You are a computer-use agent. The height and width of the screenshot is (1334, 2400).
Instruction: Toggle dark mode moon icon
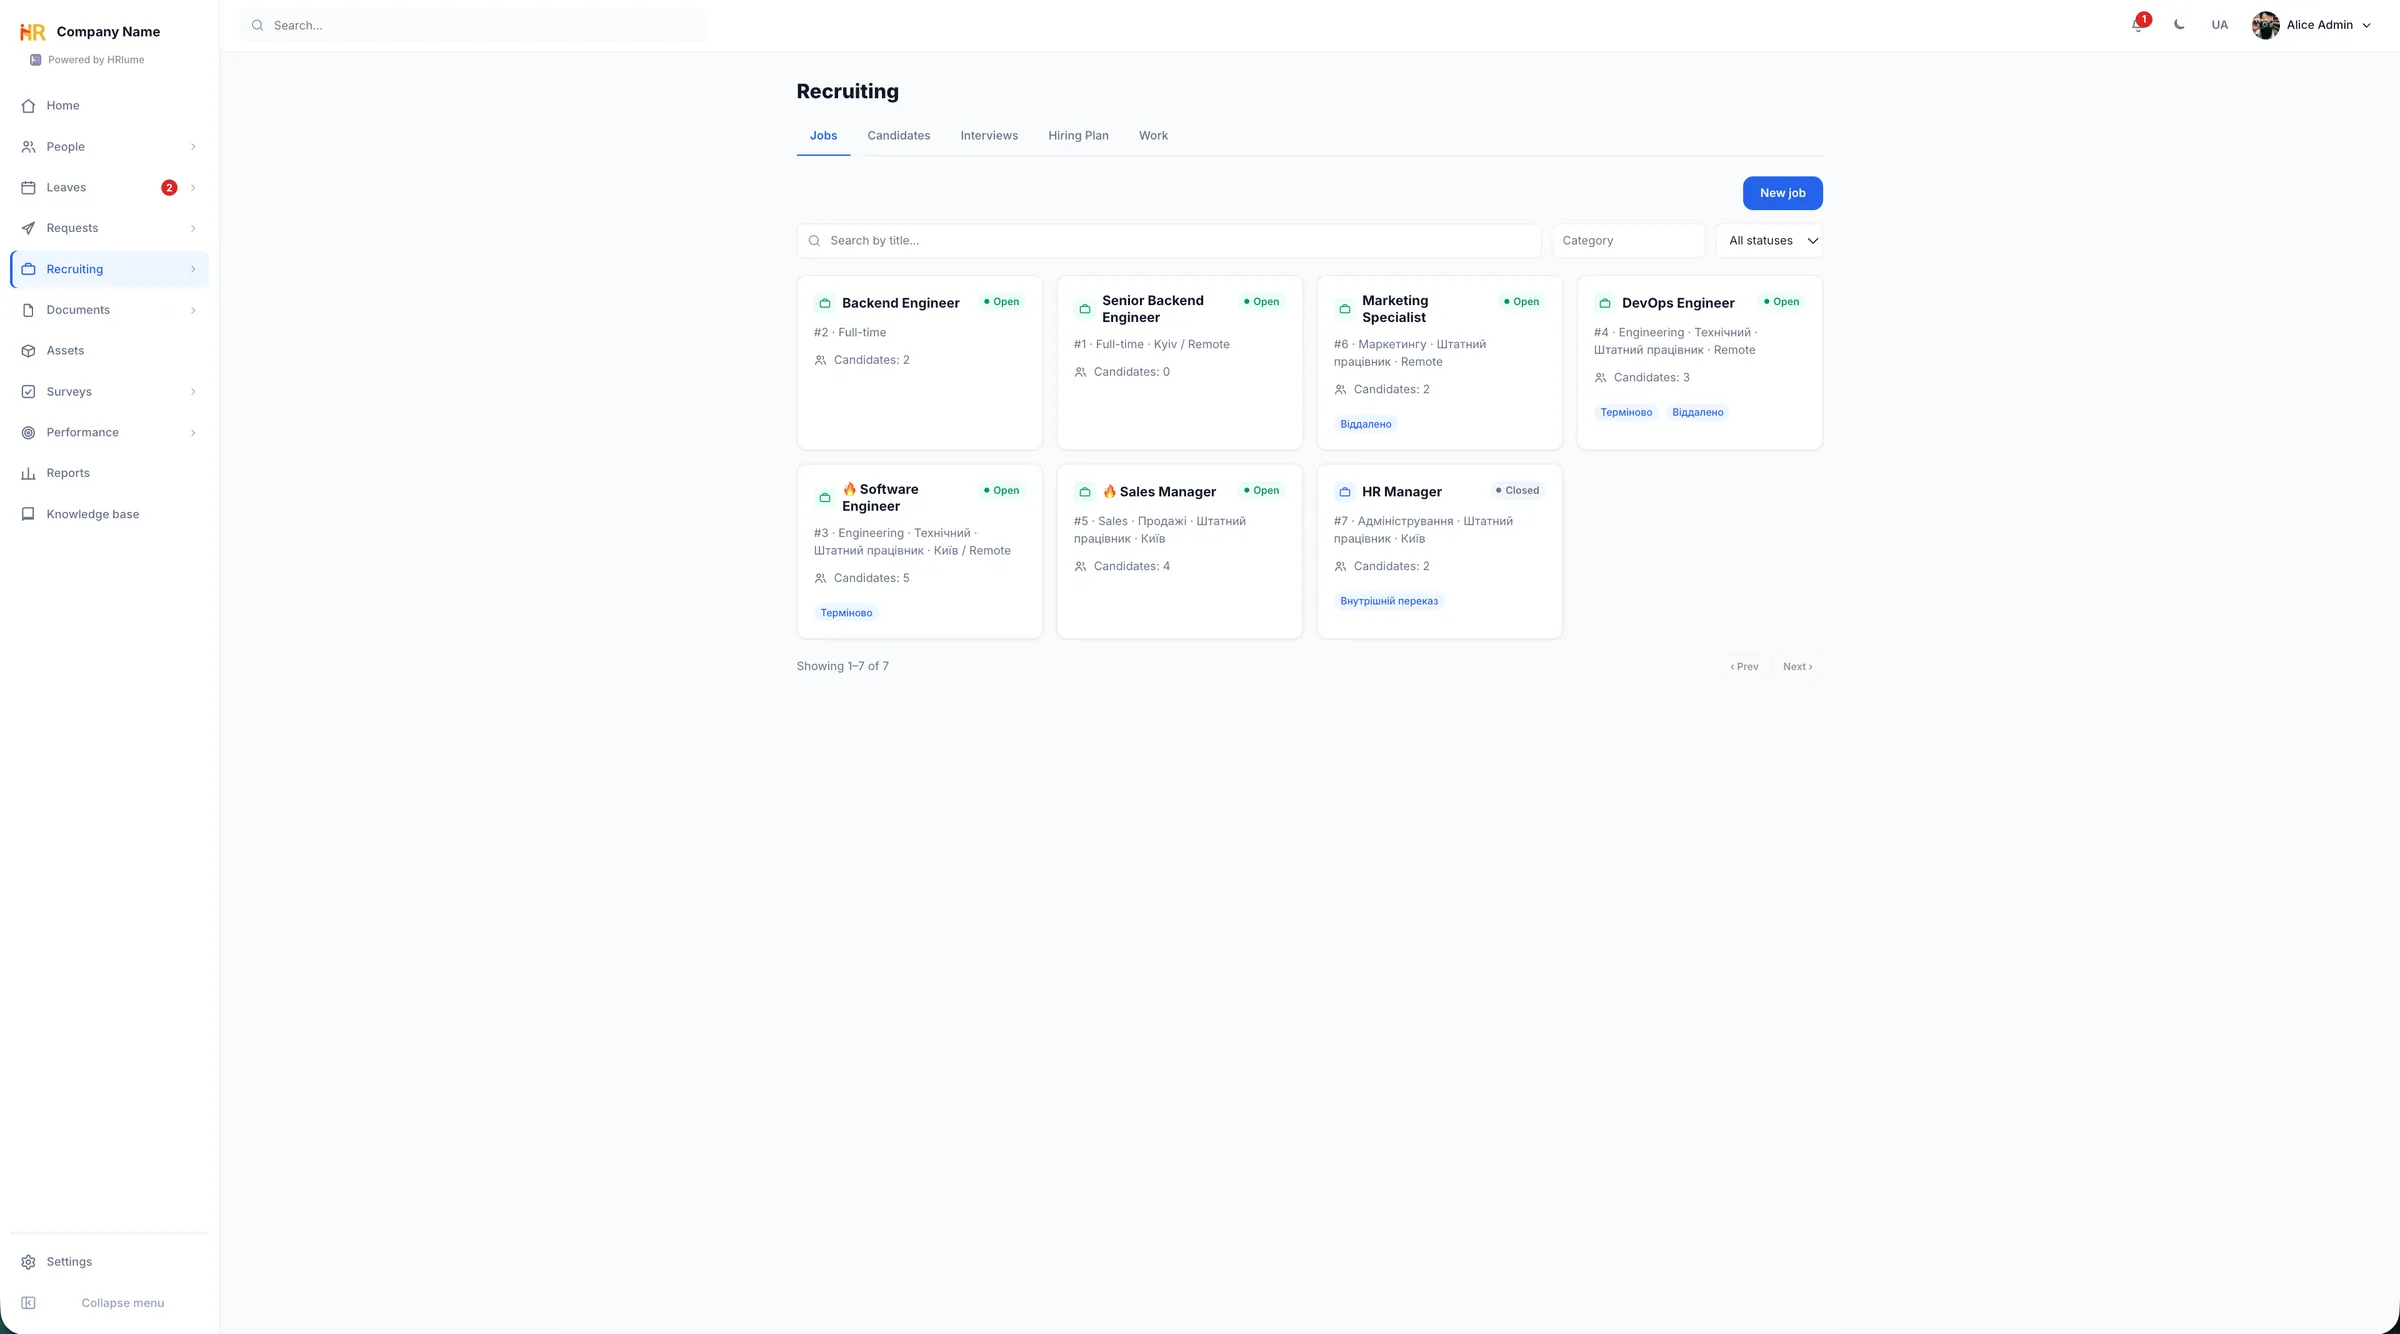click(x=2179, y=25)
